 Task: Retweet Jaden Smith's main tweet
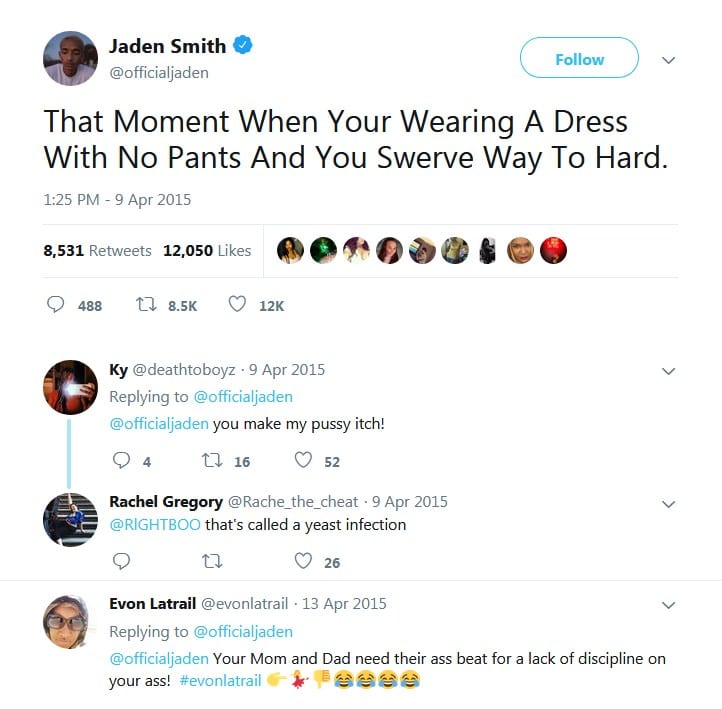(146, 304)
